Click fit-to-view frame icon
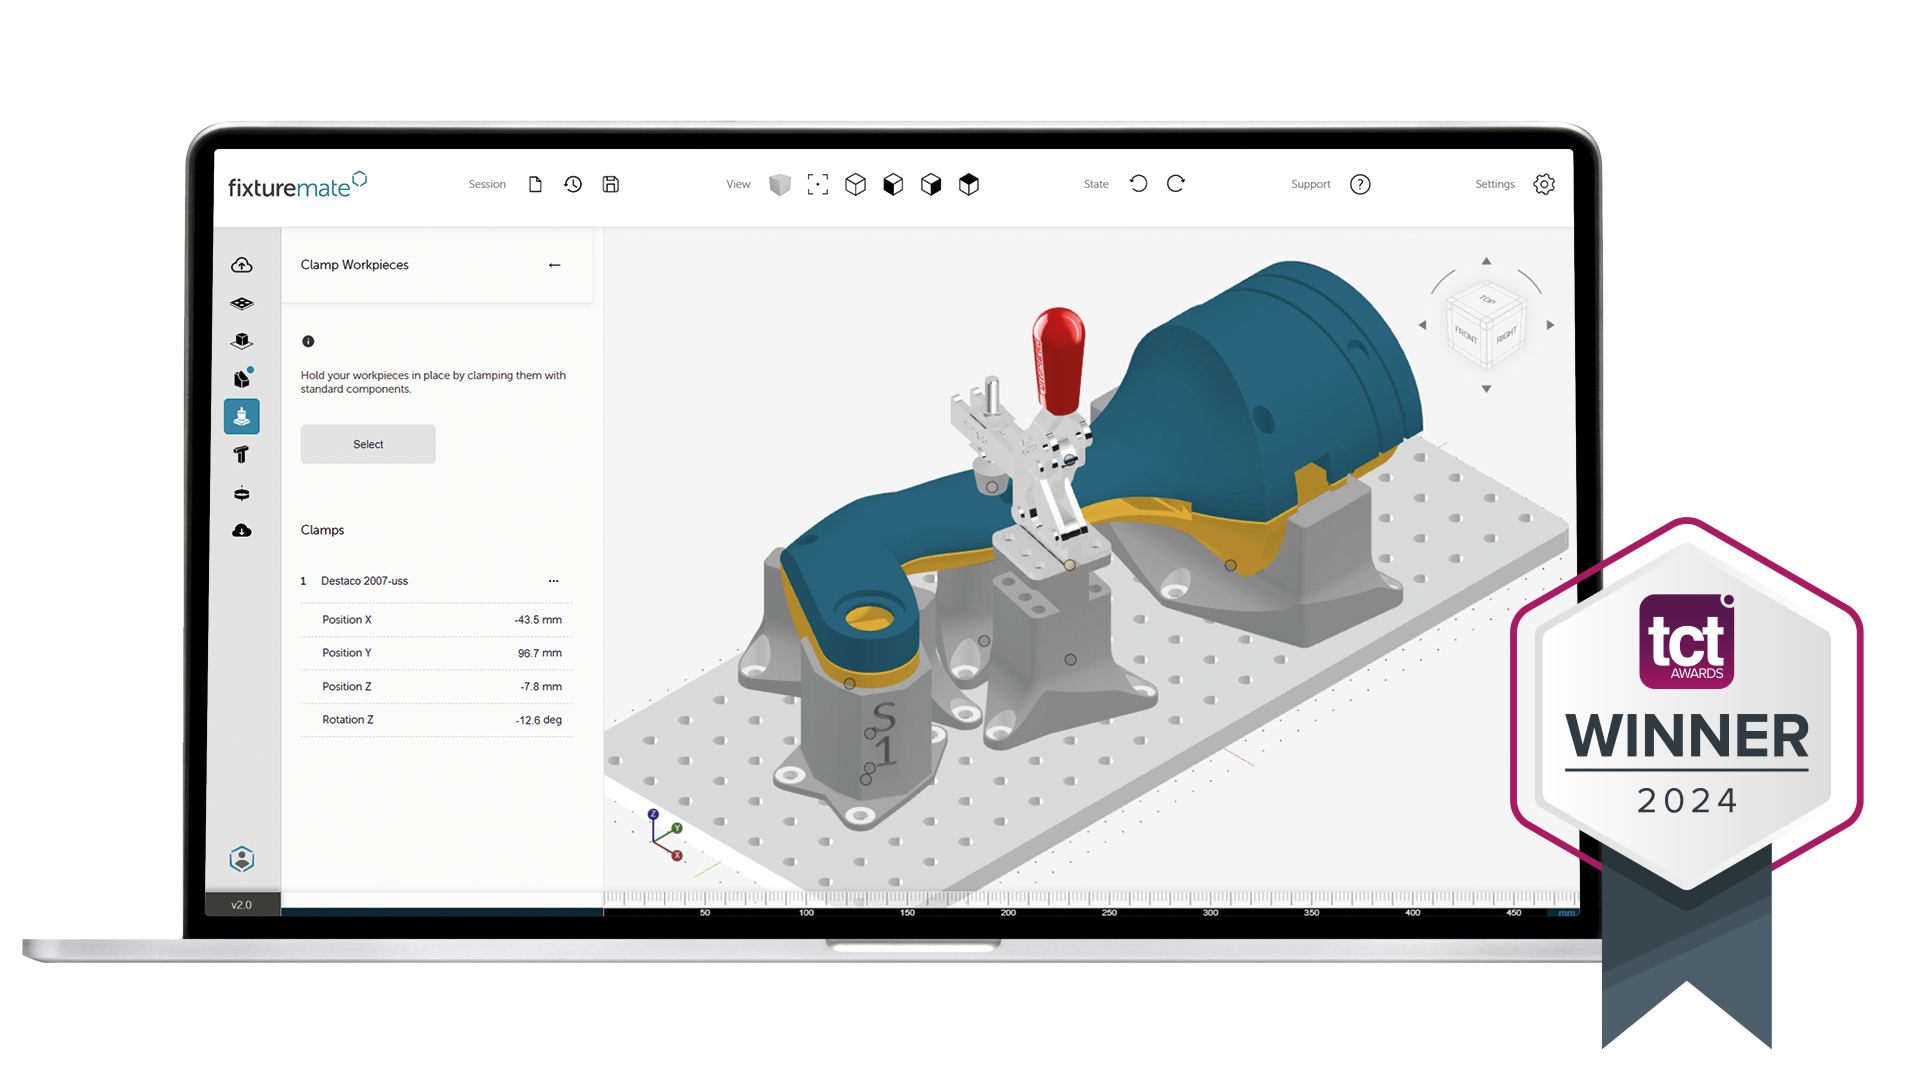This screenshot has width=1920, height=1080. pyautogui.click(x=818, y=184)
